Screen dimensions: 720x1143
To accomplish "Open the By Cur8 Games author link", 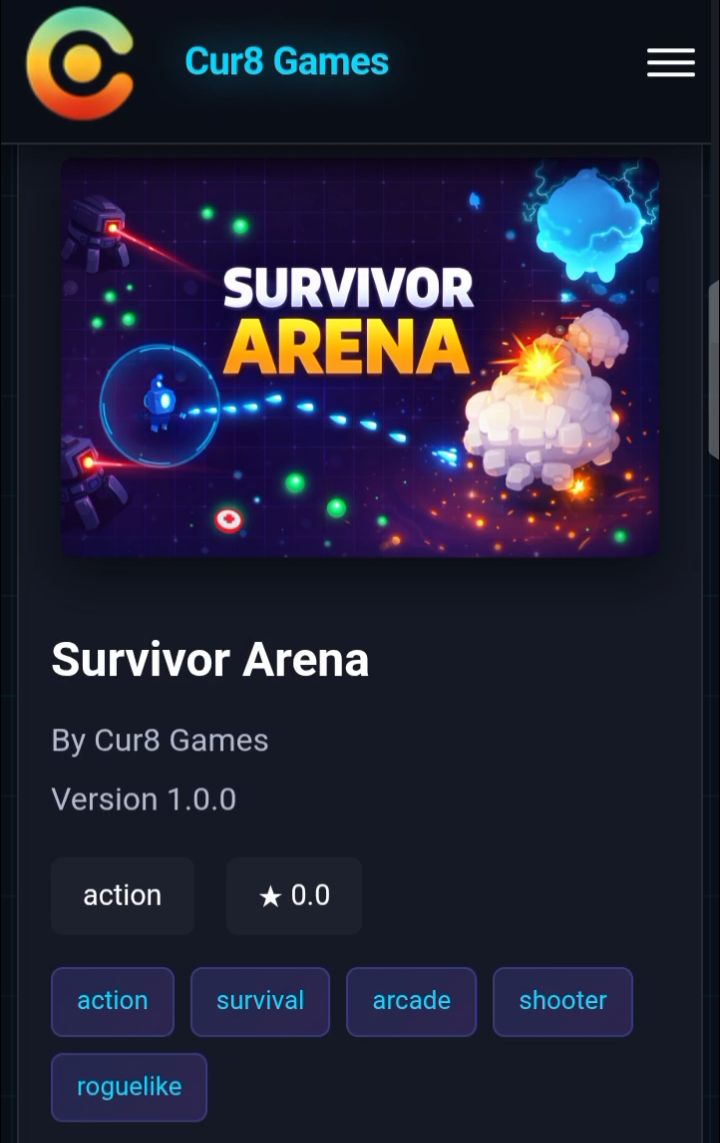I will [x=160, y=741].
